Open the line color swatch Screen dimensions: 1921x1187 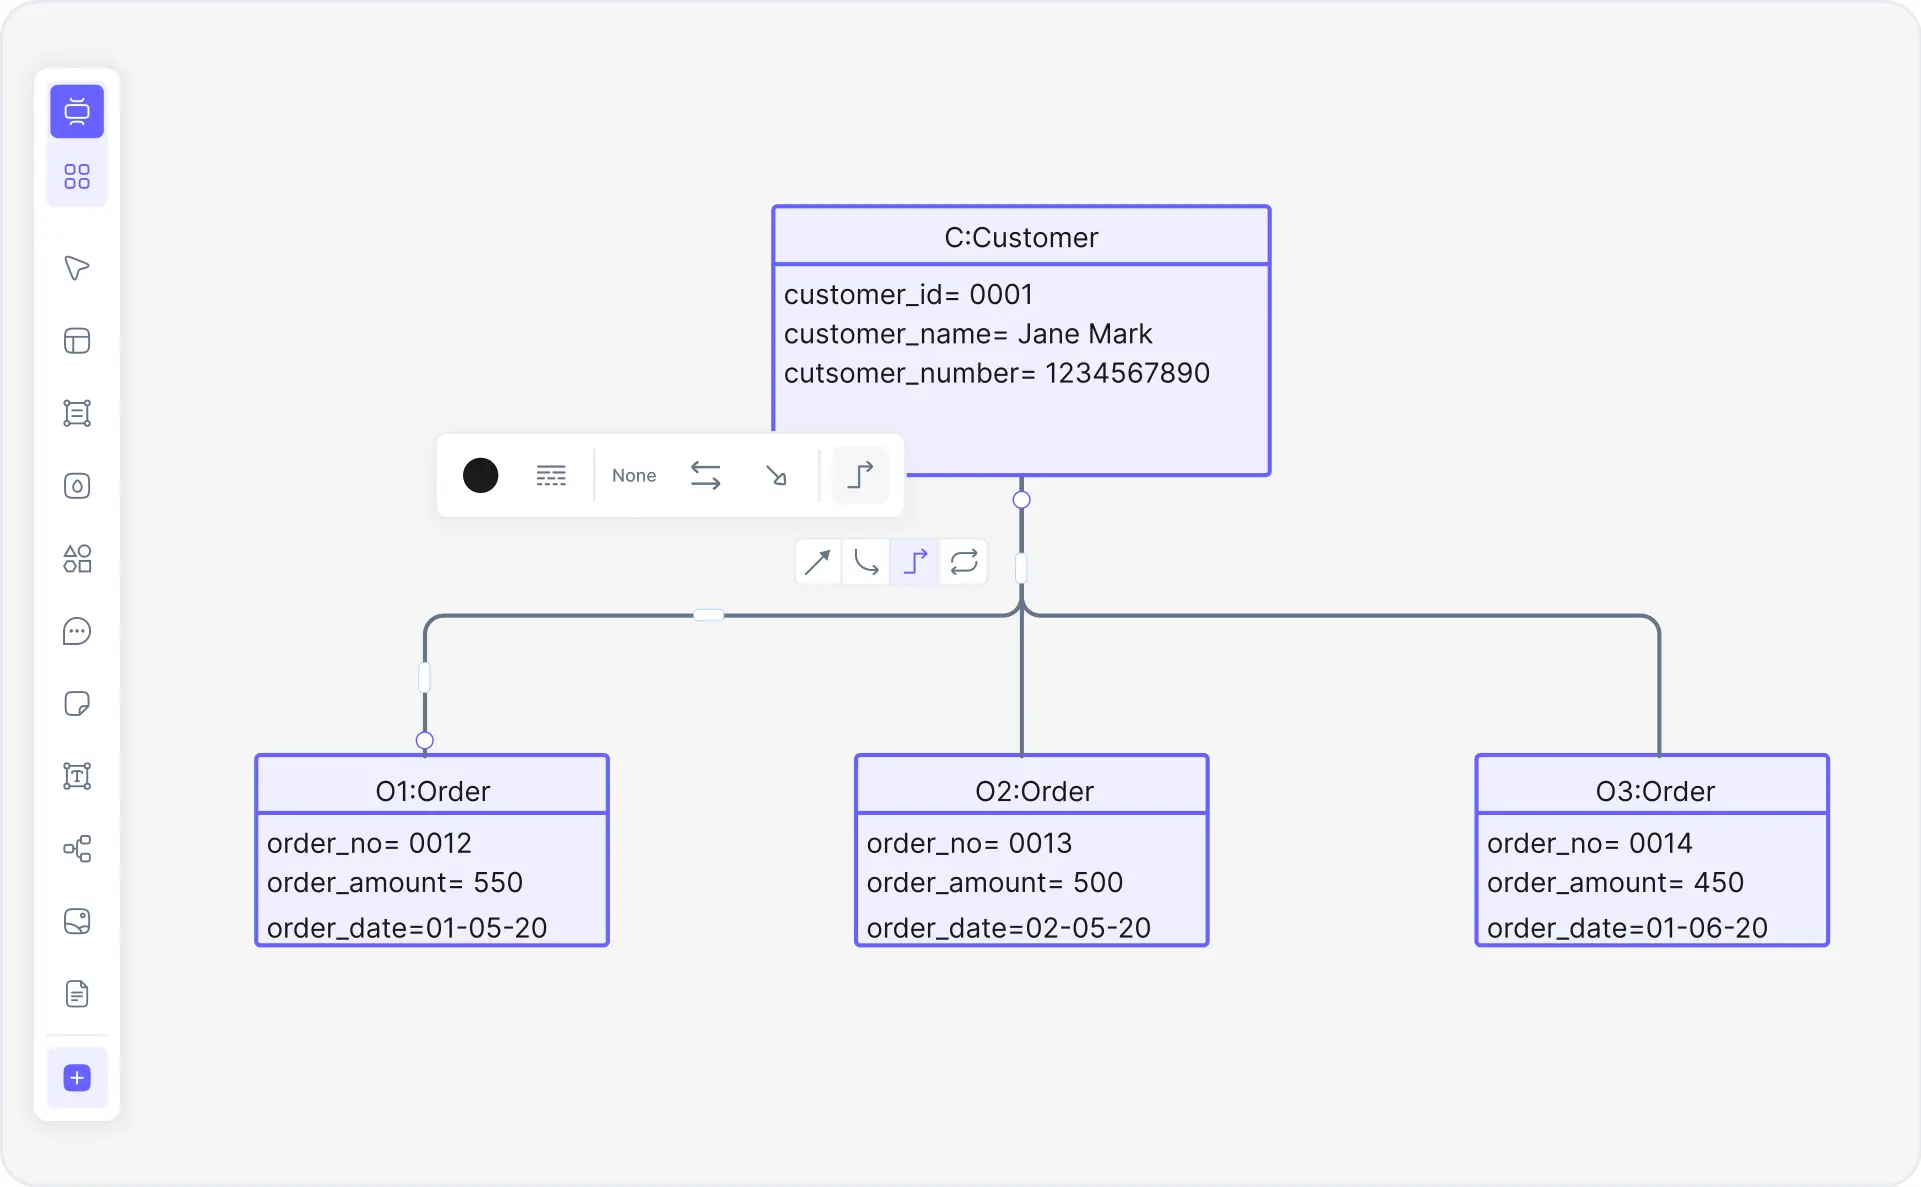[x=480, y=475]
